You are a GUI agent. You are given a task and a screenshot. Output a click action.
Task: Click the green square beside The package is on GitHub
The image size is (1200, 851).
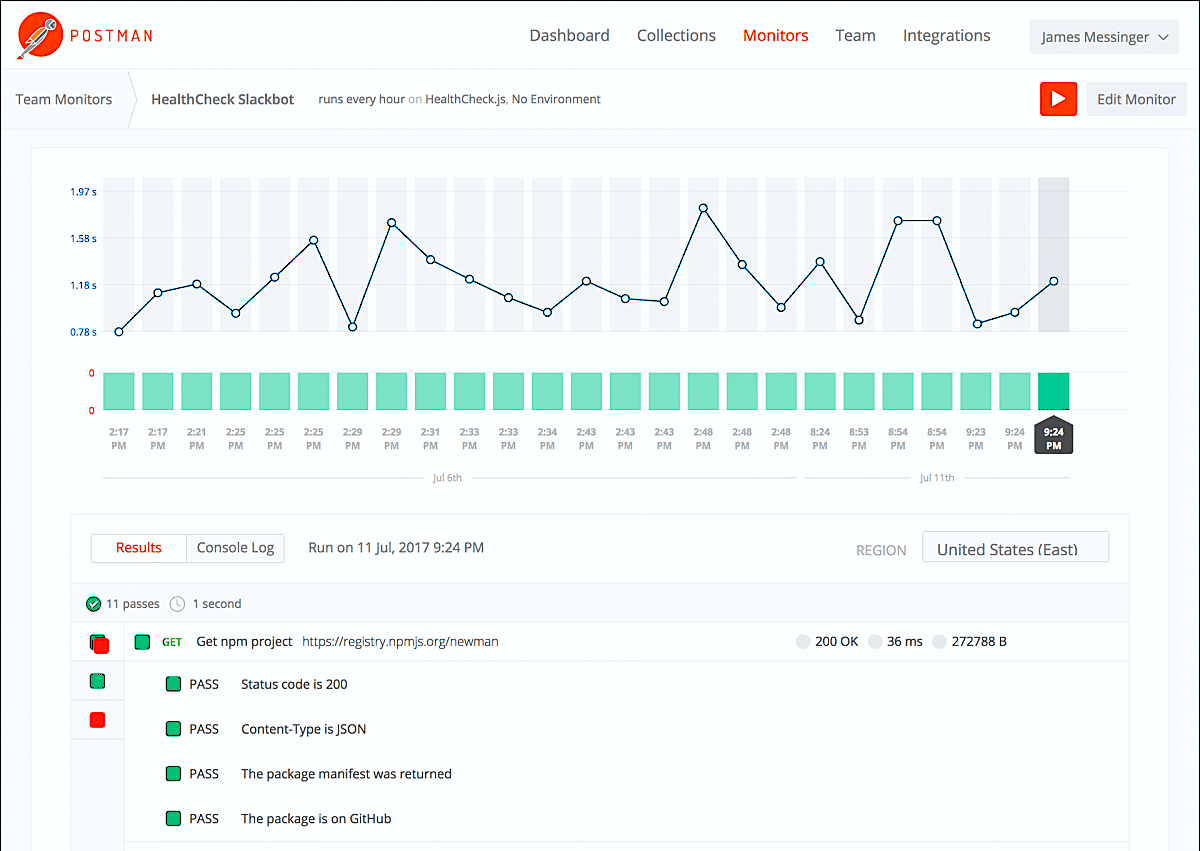coord(173,818)
